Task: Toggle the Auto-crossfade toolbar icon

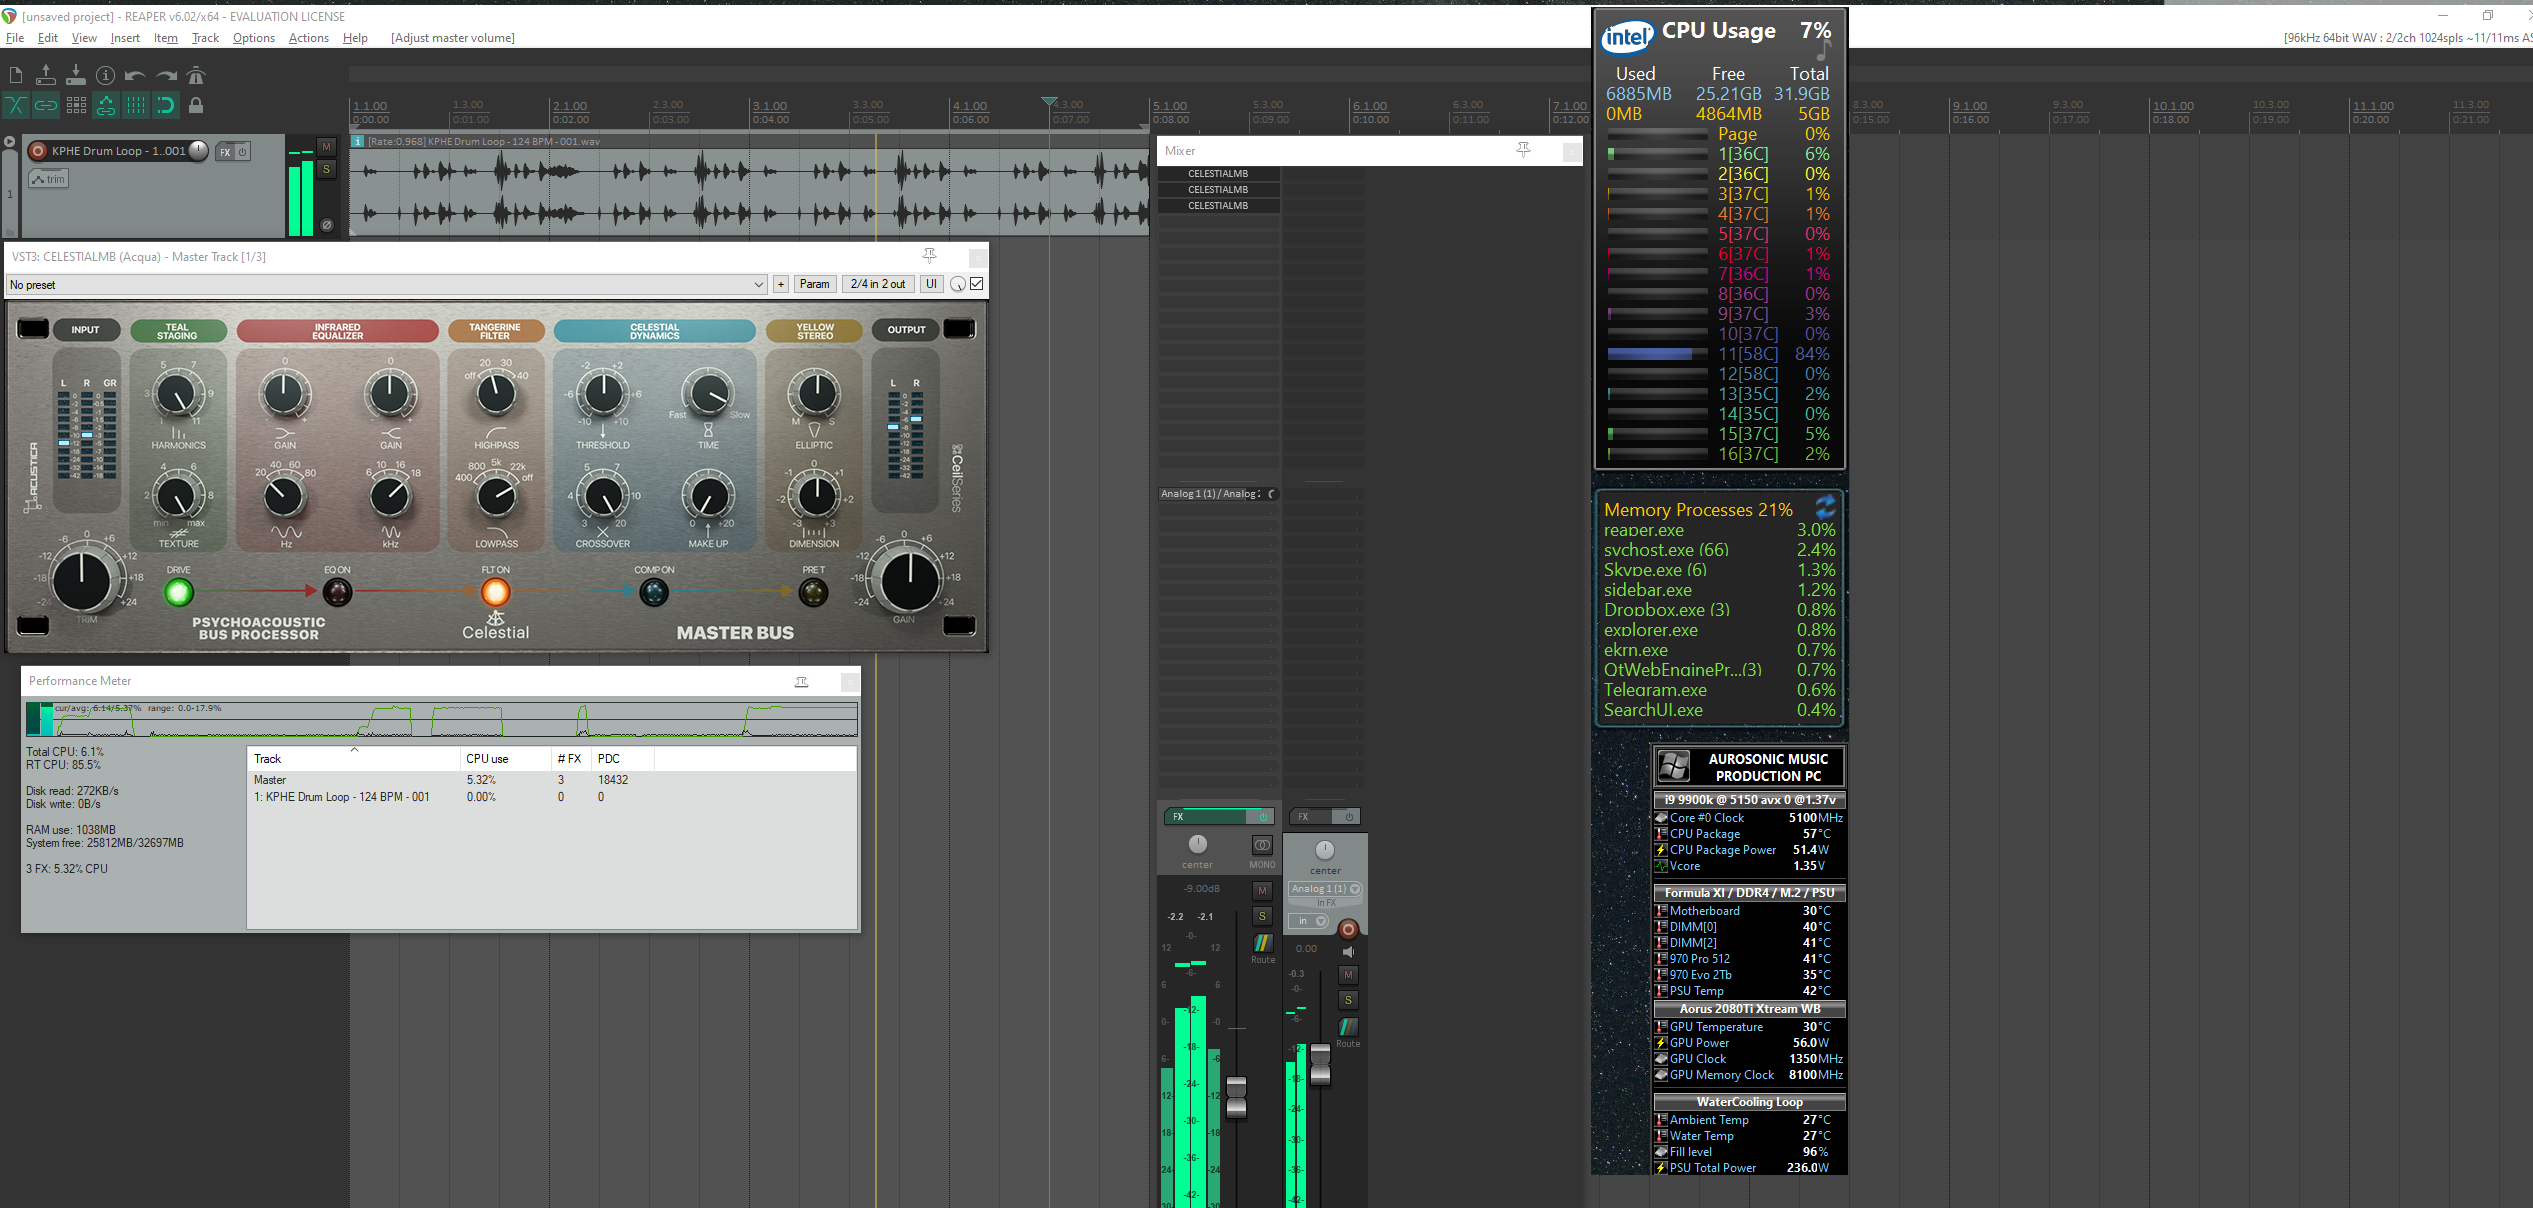Action: (15, 105)
